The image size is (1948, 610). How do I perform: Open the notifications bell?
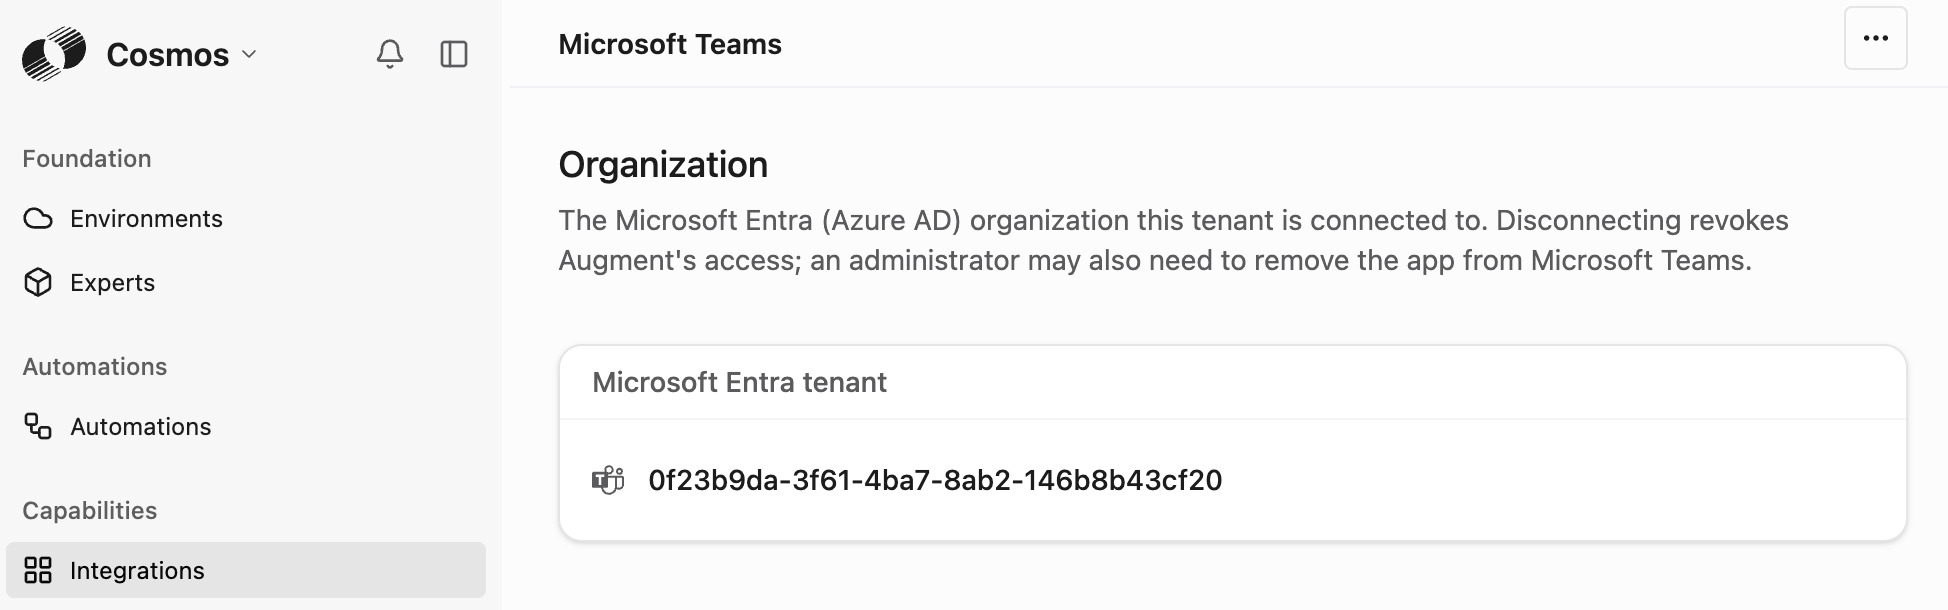click(x=390, y=54)
